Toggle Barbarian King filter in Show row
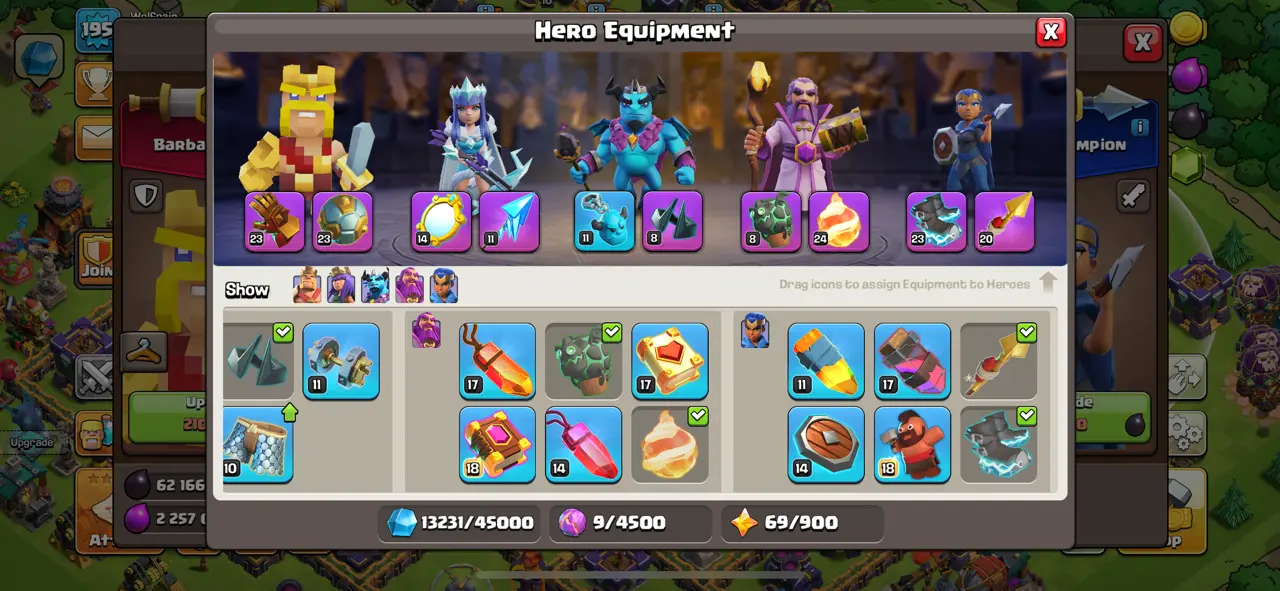1280x591 pixels. coord(307,286)
